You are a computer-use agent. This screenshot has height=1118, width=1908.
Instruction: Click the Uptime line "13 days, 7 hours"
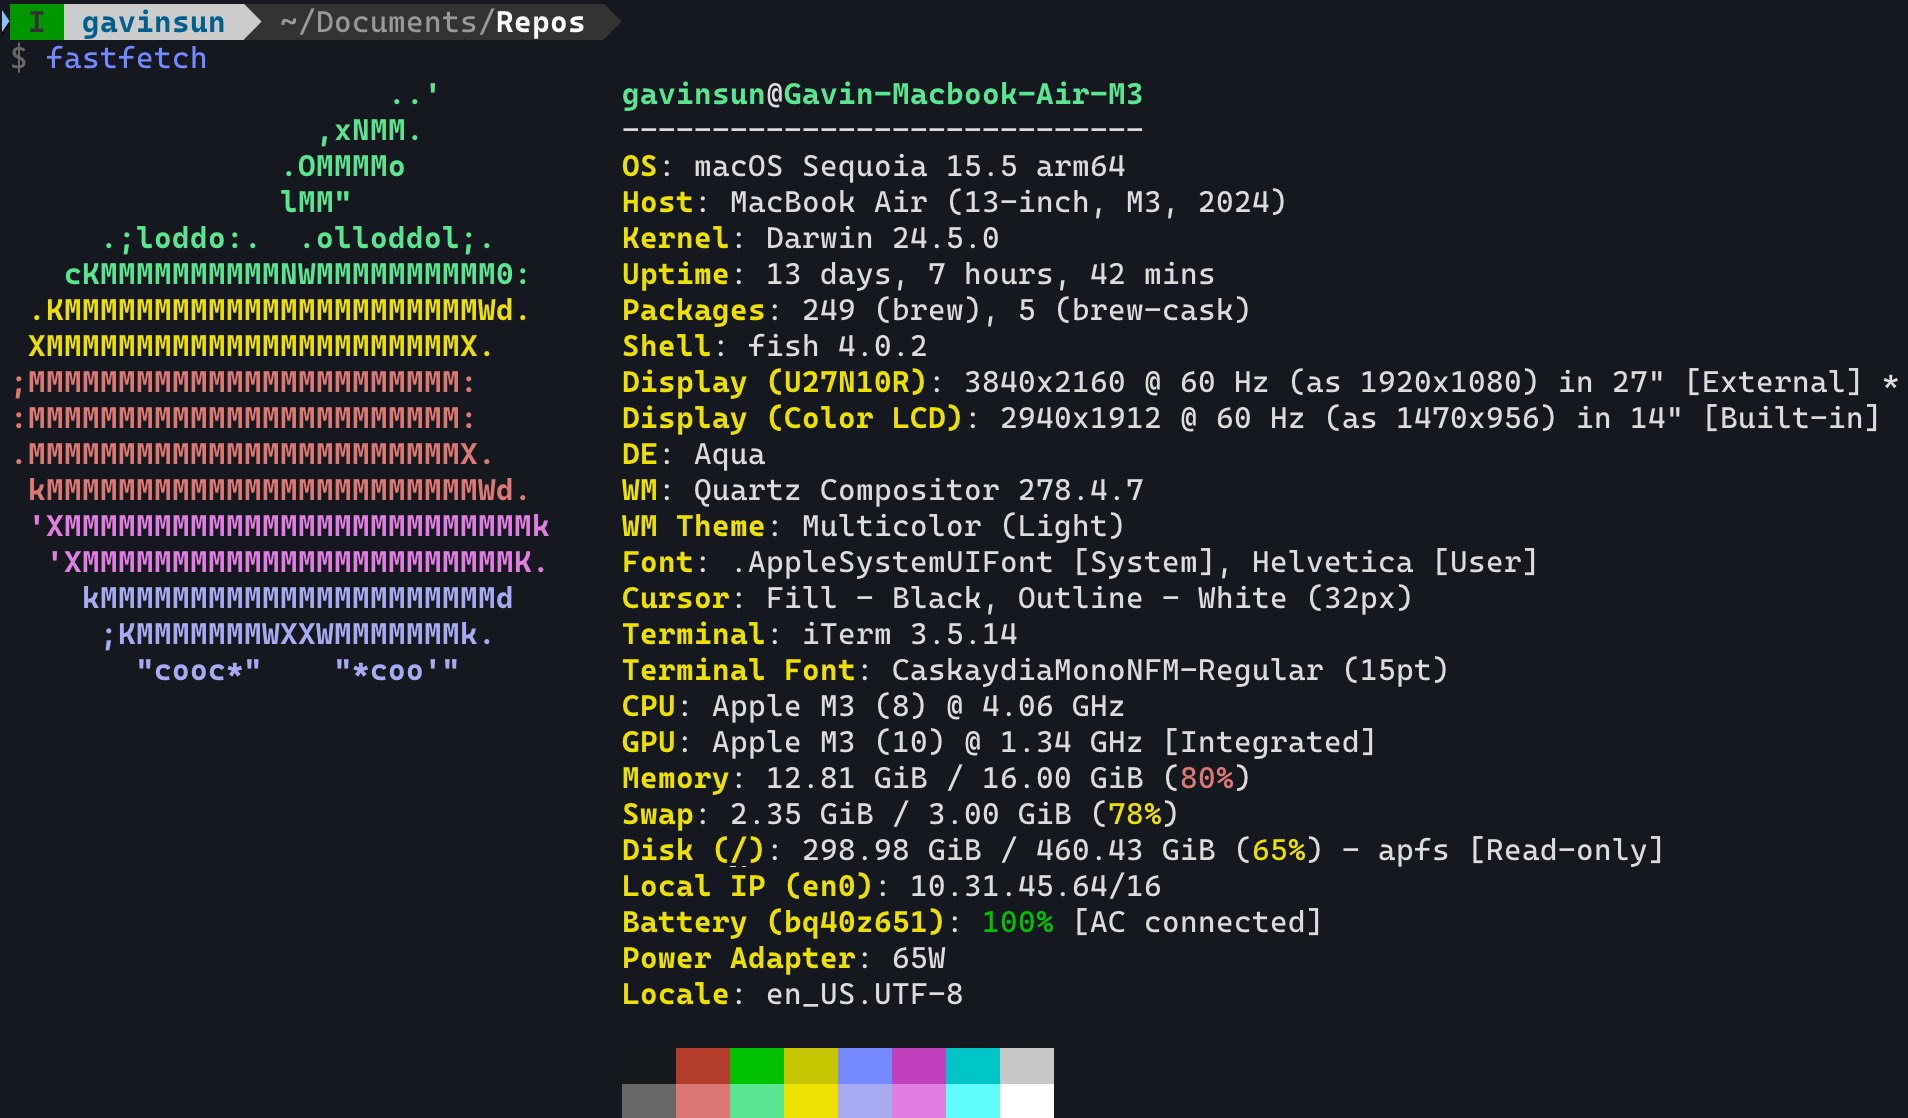[x=918, y=274]
